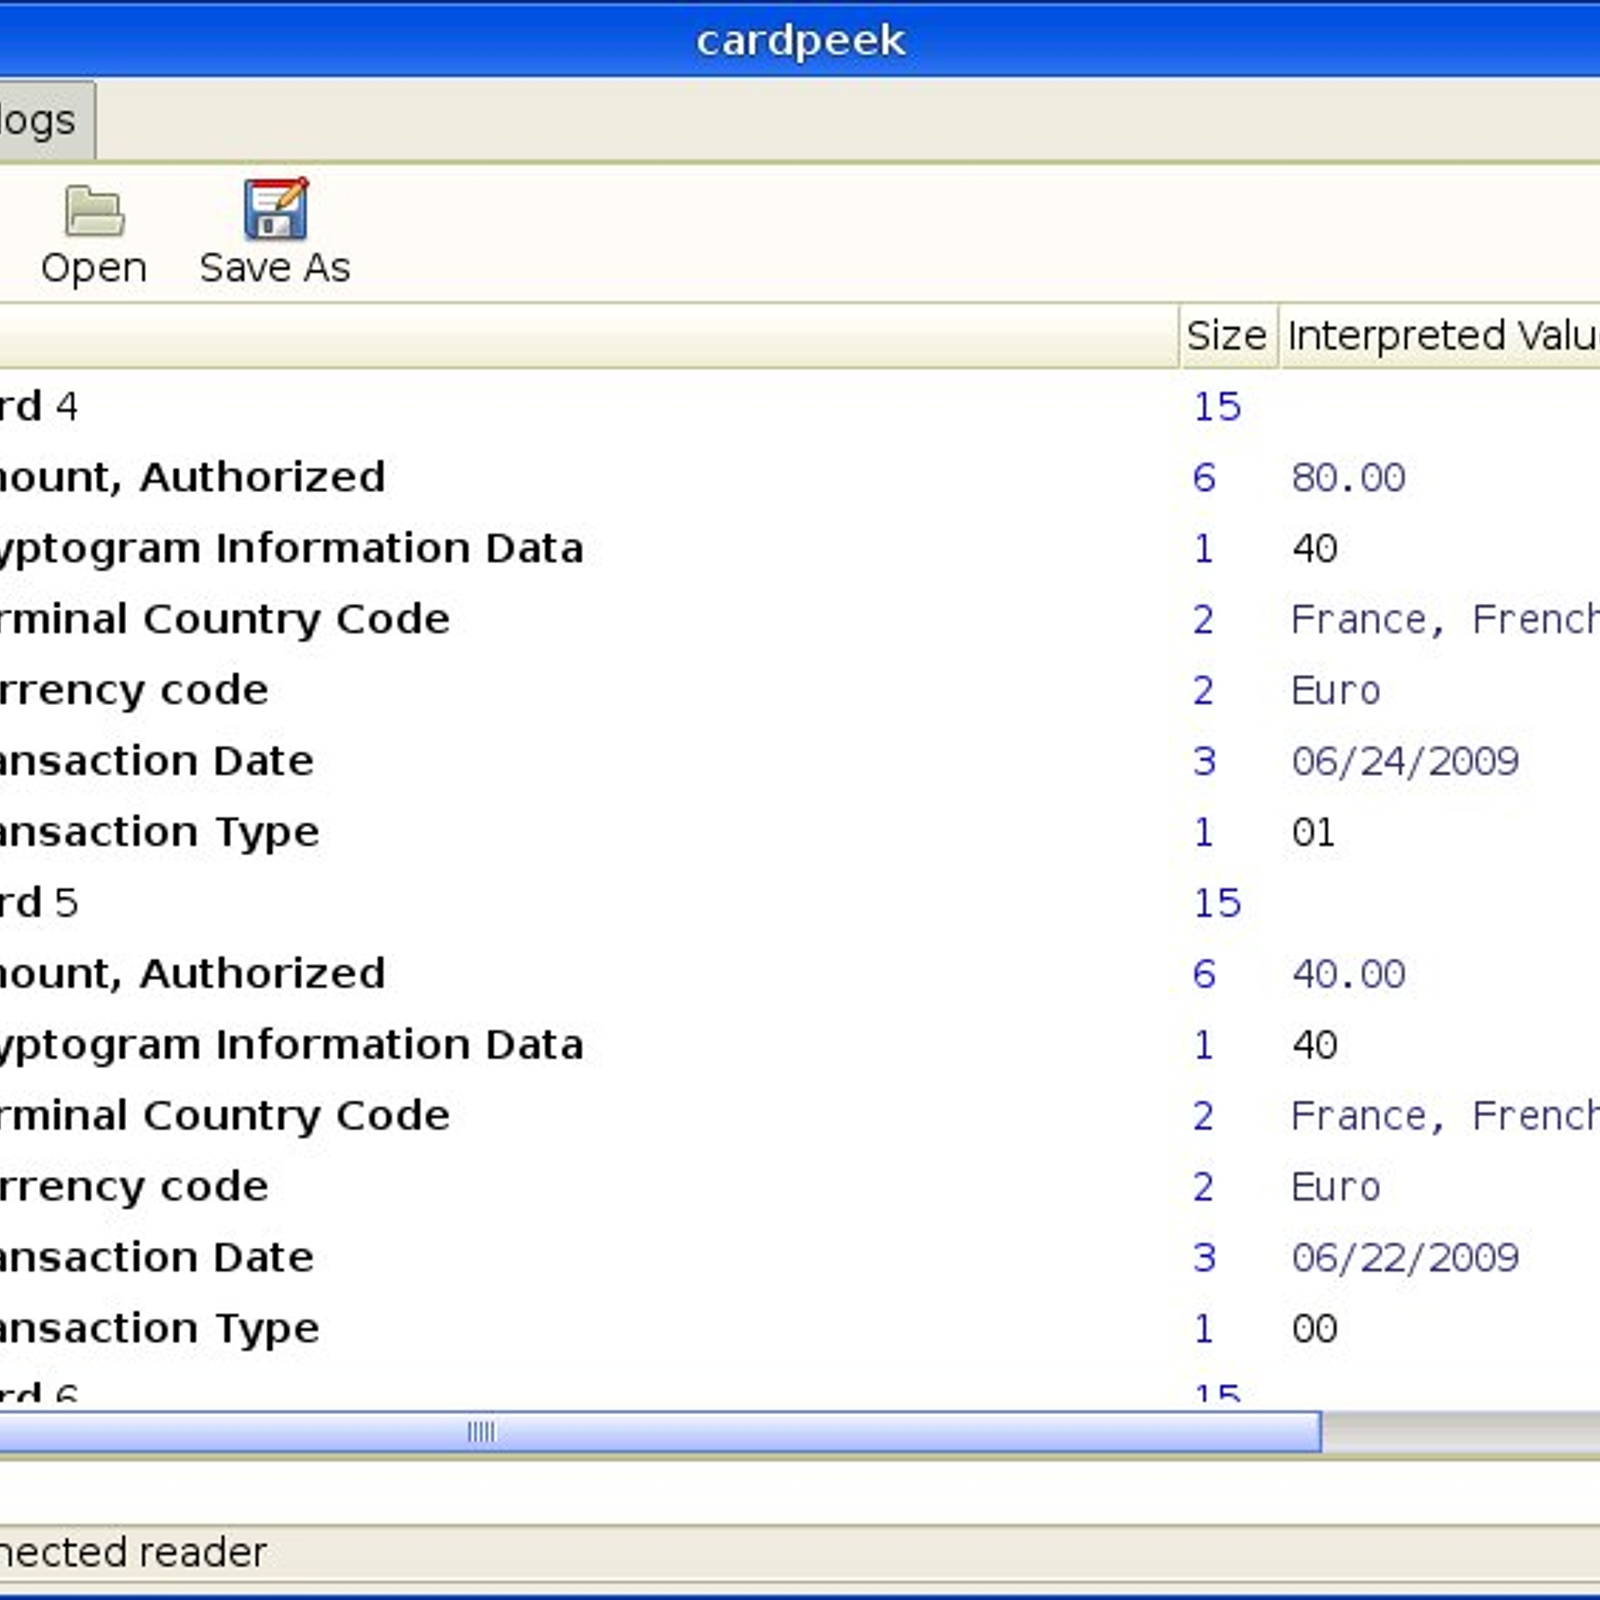Viewport: 1600px width, 1600px height.
Task: Click the date value 06/24/2009
Action: coord(1405,762)
